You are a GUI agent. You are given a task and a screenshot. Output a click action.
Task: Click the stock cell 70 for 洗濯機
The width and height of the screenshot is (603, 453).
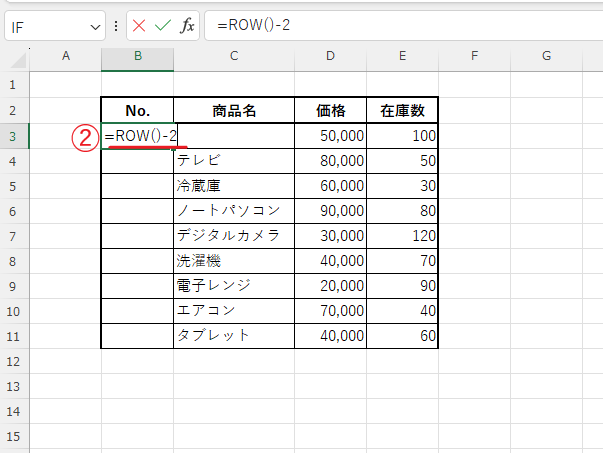point(402,261)
